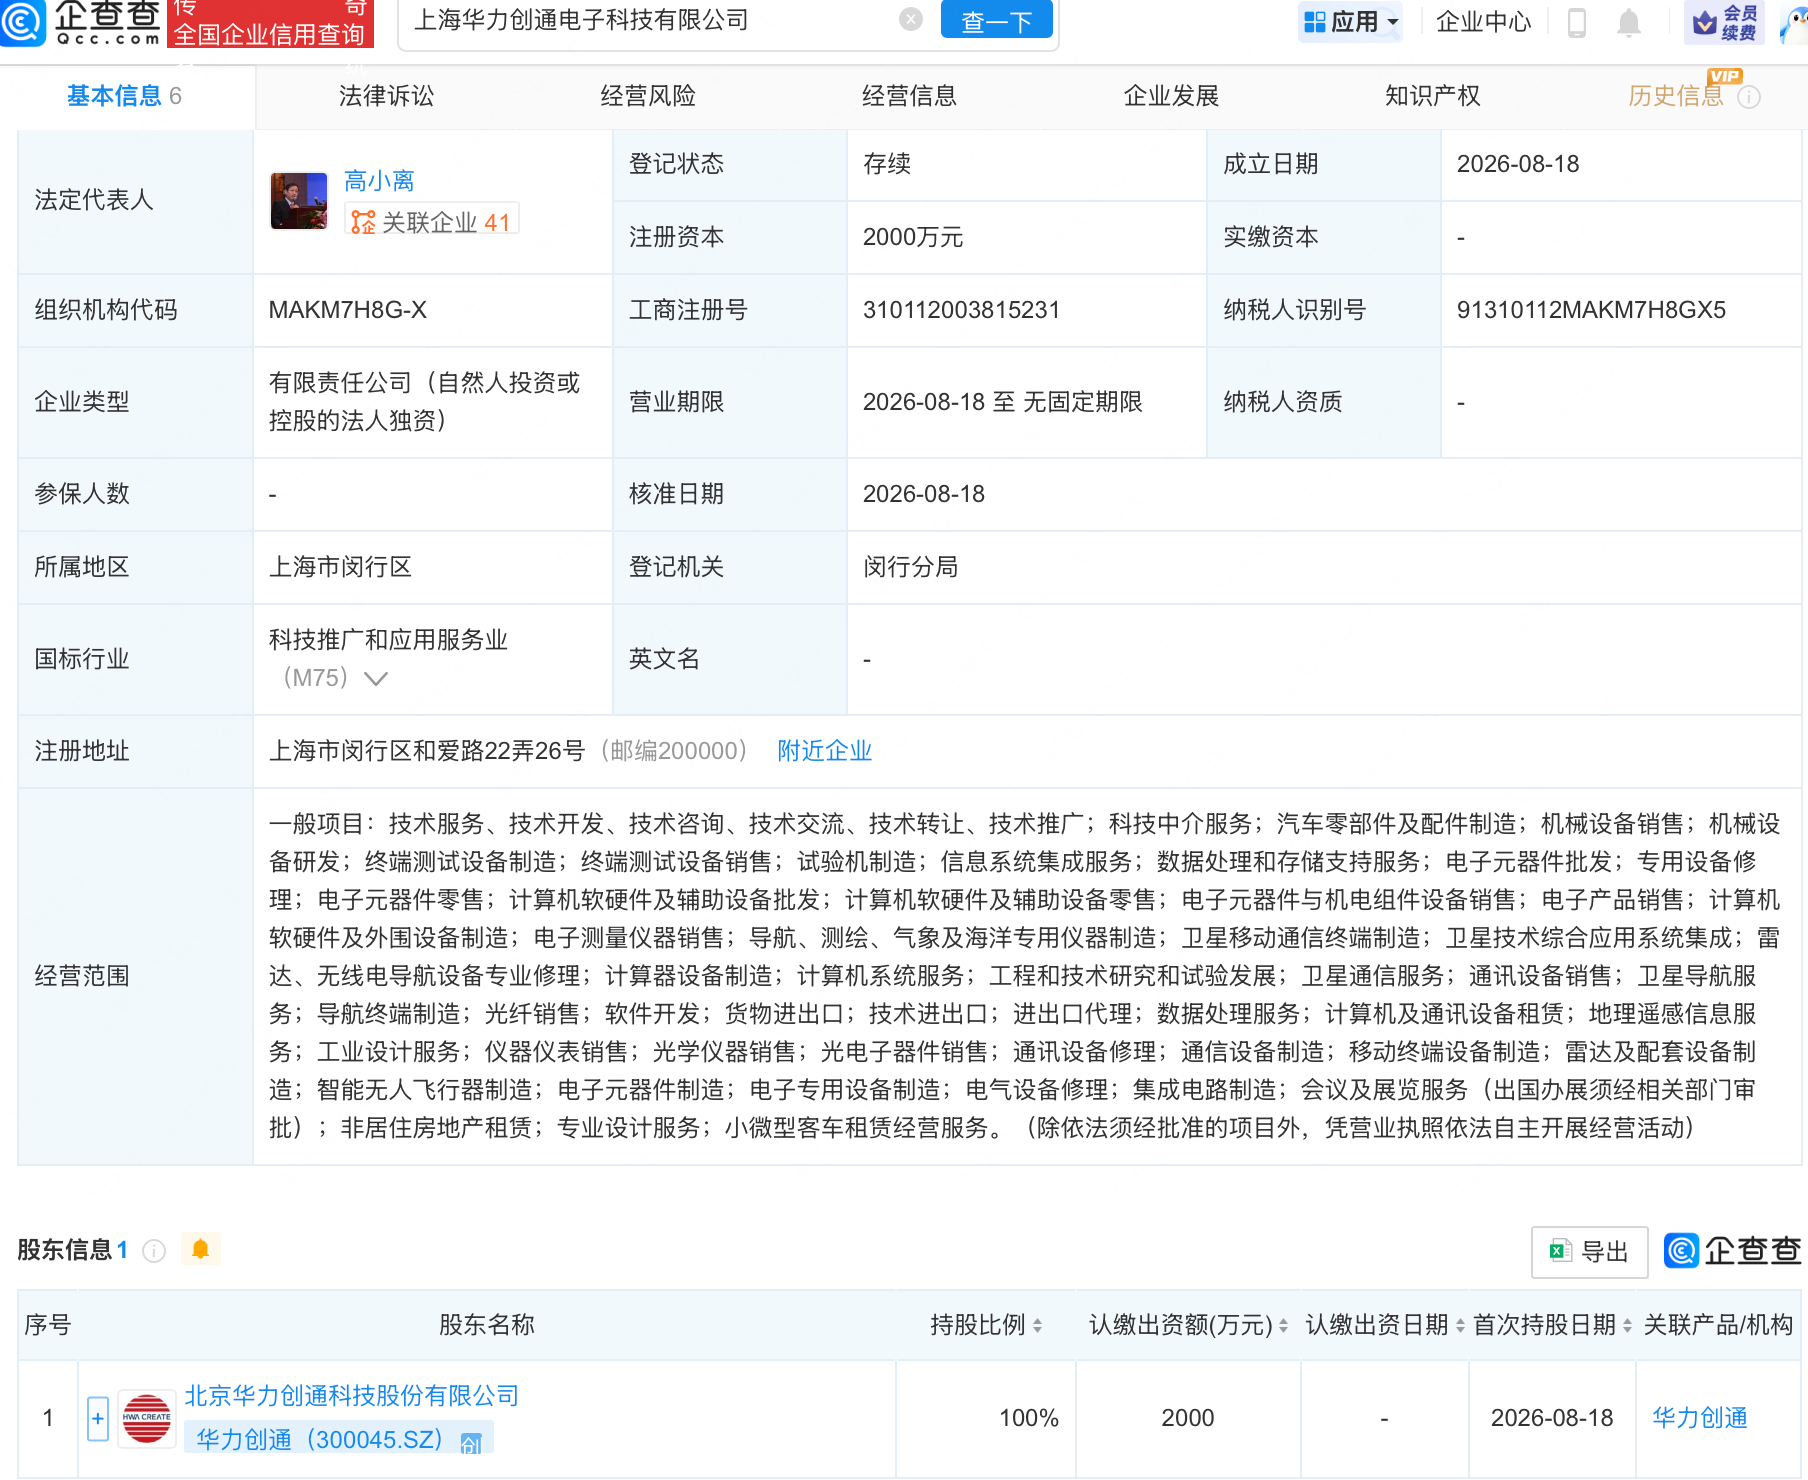Click 高小离 portrait thumbnail
The height and width of the screenshot is (1480, 1808).
(x=299, y=201)
